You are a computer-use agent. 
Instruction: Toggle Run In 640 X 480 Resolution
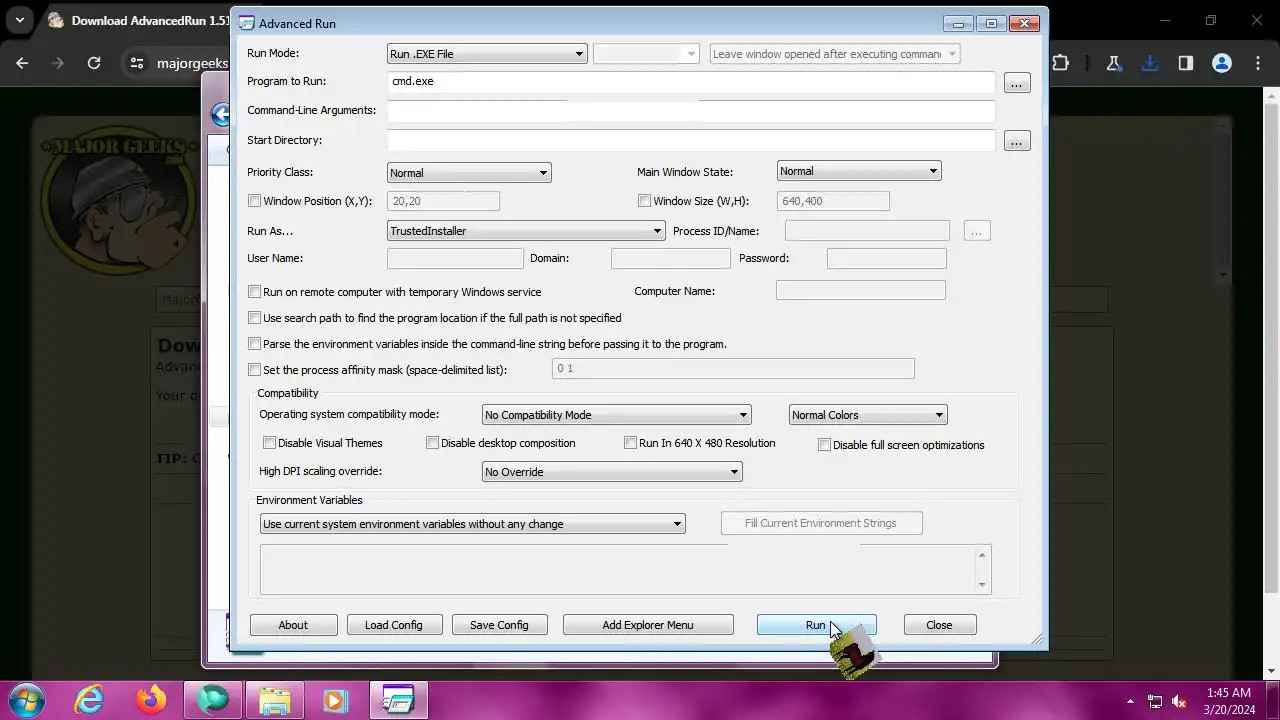coord(630,443)
